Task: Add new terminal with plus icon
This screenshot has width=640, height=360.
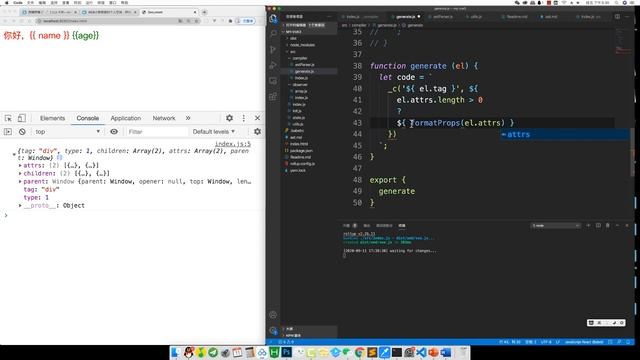Action: click(x=588, y=225)
